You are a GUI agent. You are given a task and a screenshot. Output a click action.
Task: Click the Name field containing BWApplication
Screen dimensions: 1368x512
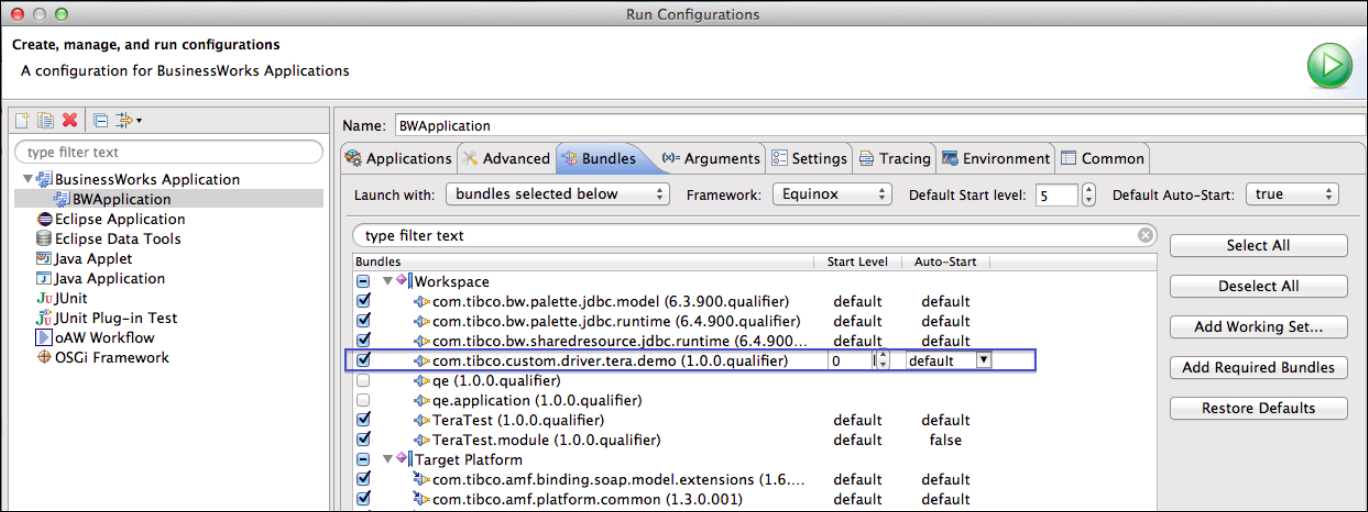[x=870, y=126]
